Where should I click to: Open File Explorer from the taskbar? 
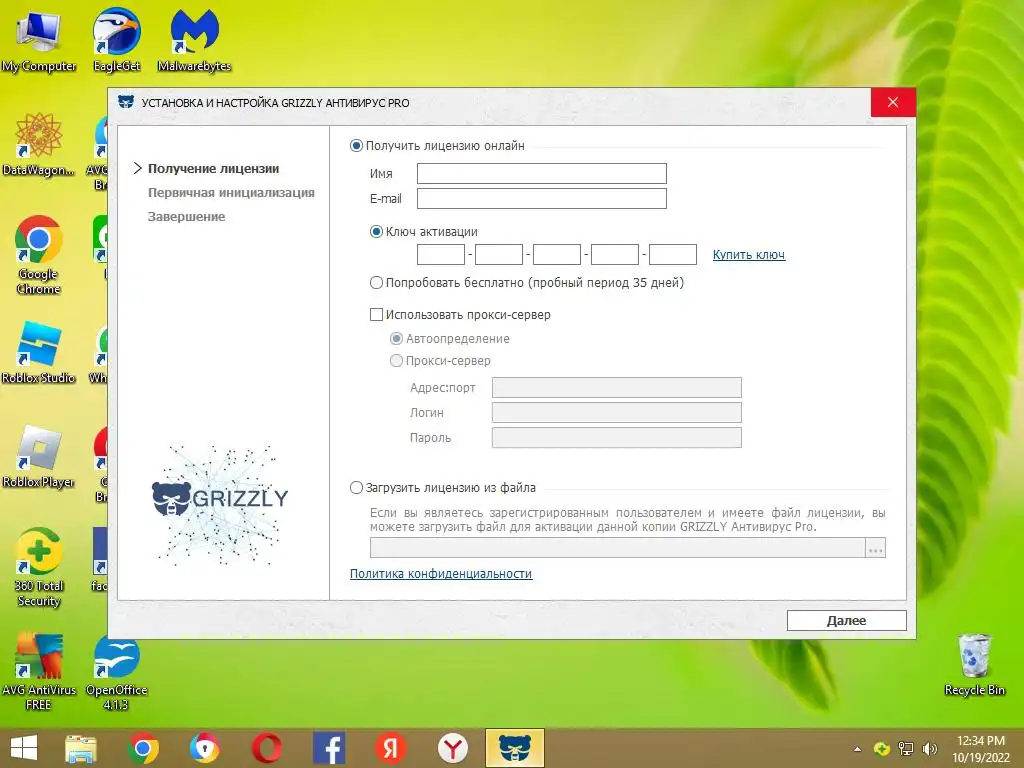pos(81,748)
